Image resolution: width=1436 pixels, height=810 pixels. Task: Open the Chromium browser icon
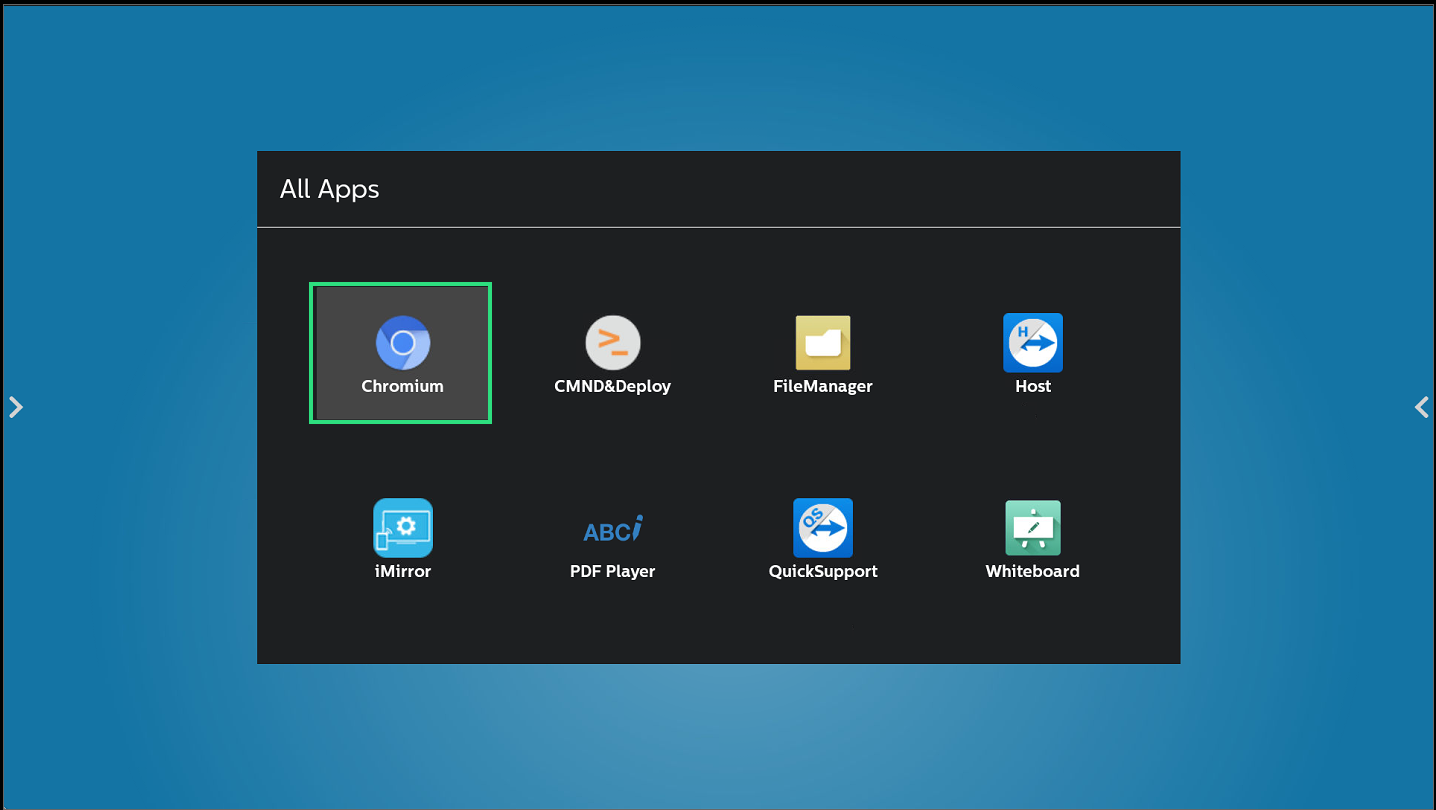(403, 343)
